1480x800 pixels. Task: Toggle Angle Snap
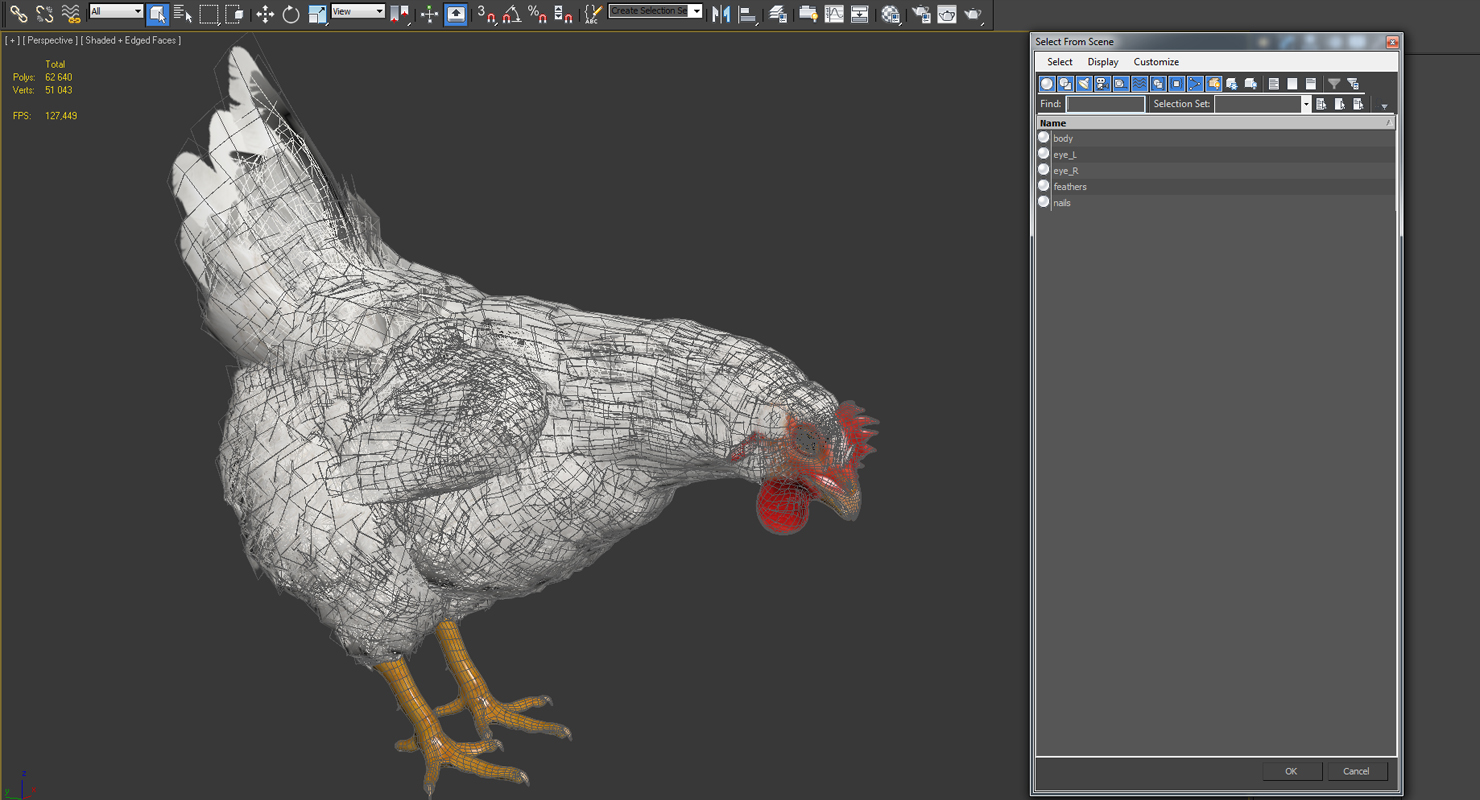pyautogui.click(x=512, y=14)
